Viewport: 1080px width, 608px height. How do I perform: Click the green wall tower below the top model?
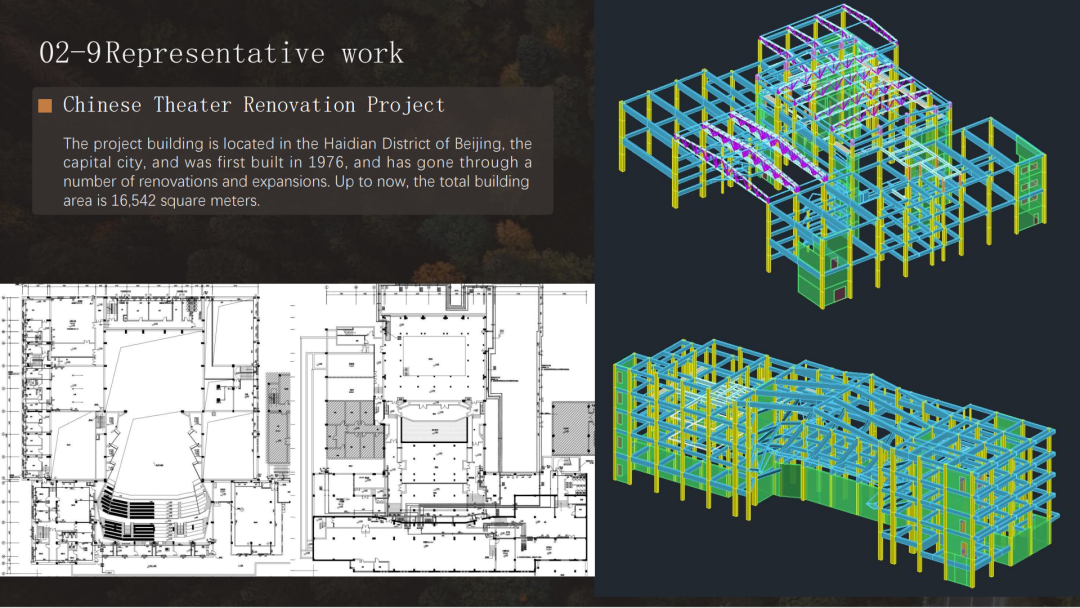(821, 268)
